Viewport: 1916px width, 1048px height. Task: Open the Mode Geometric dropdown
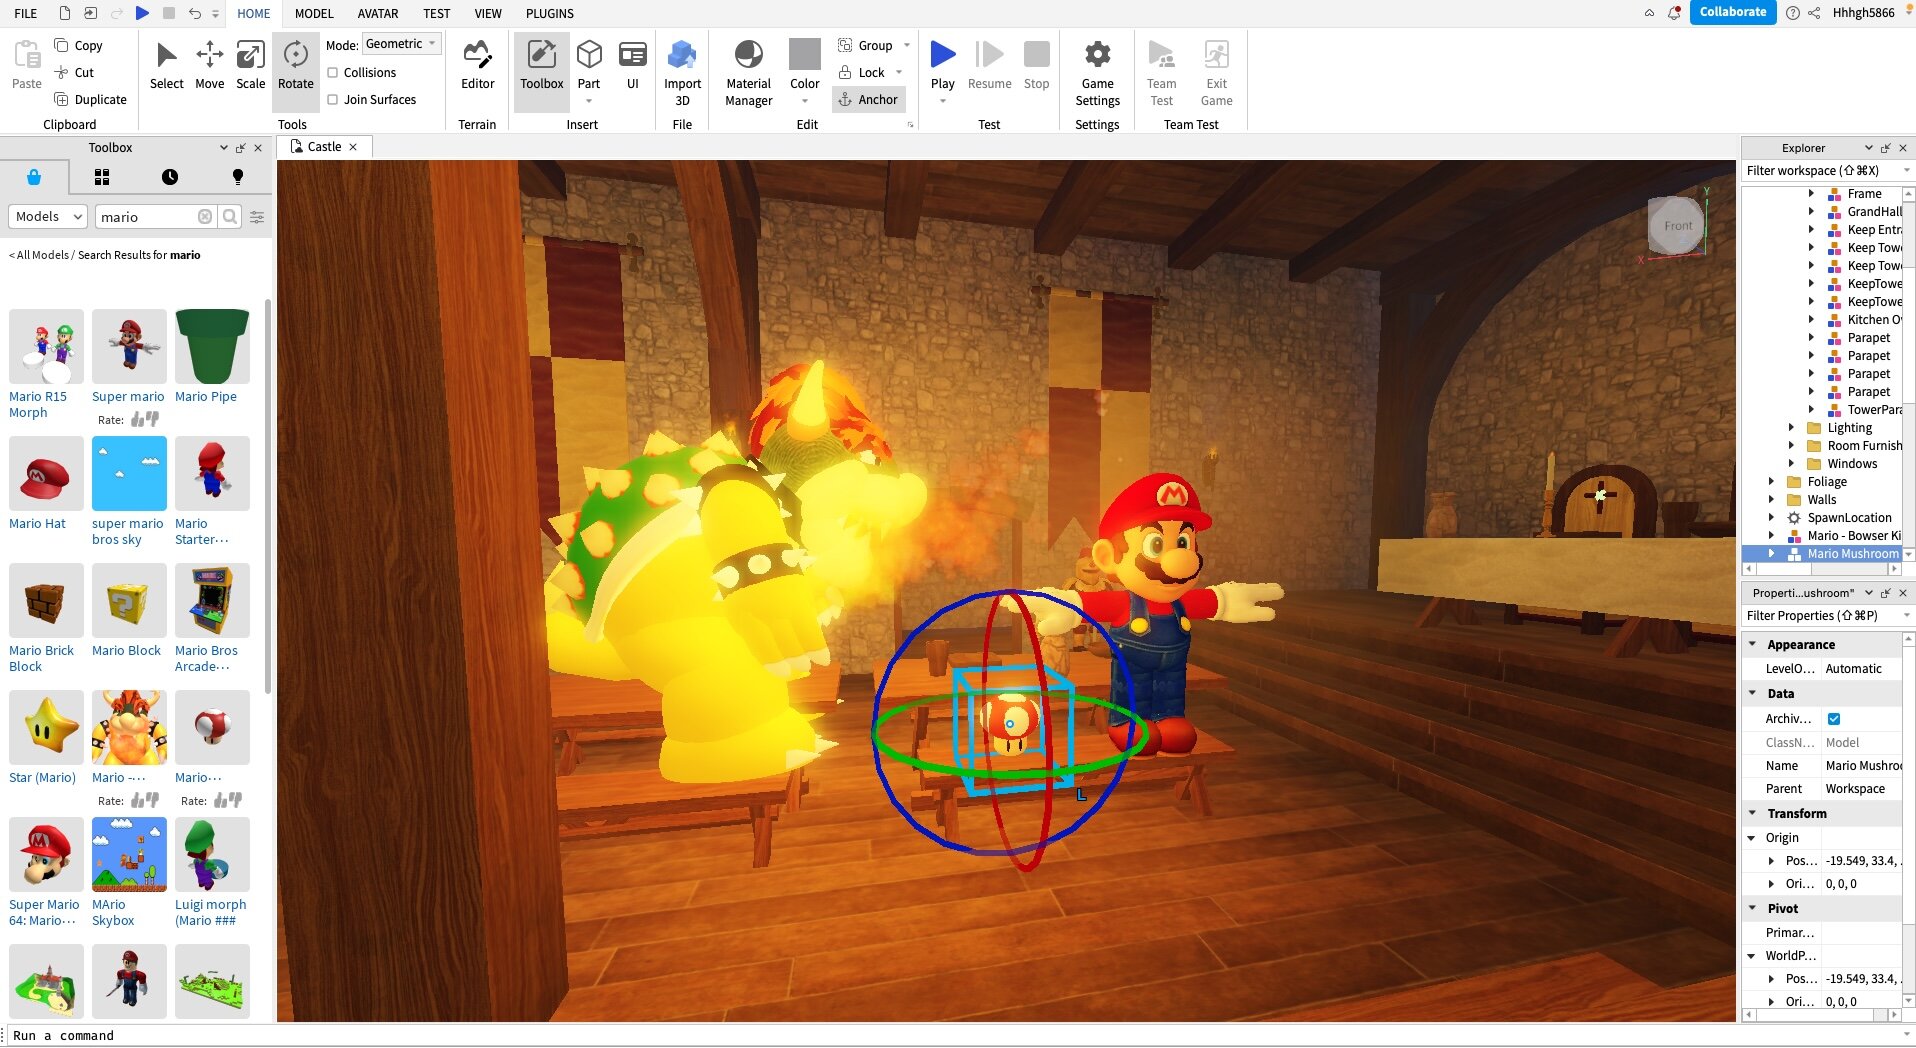(x=402, y=44)
